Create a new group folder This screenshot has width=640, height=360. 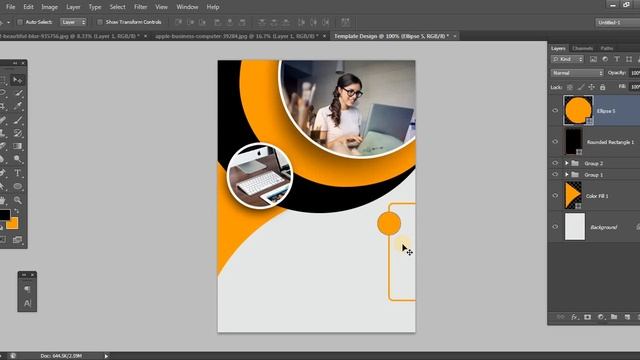click(x=614, y=317)
